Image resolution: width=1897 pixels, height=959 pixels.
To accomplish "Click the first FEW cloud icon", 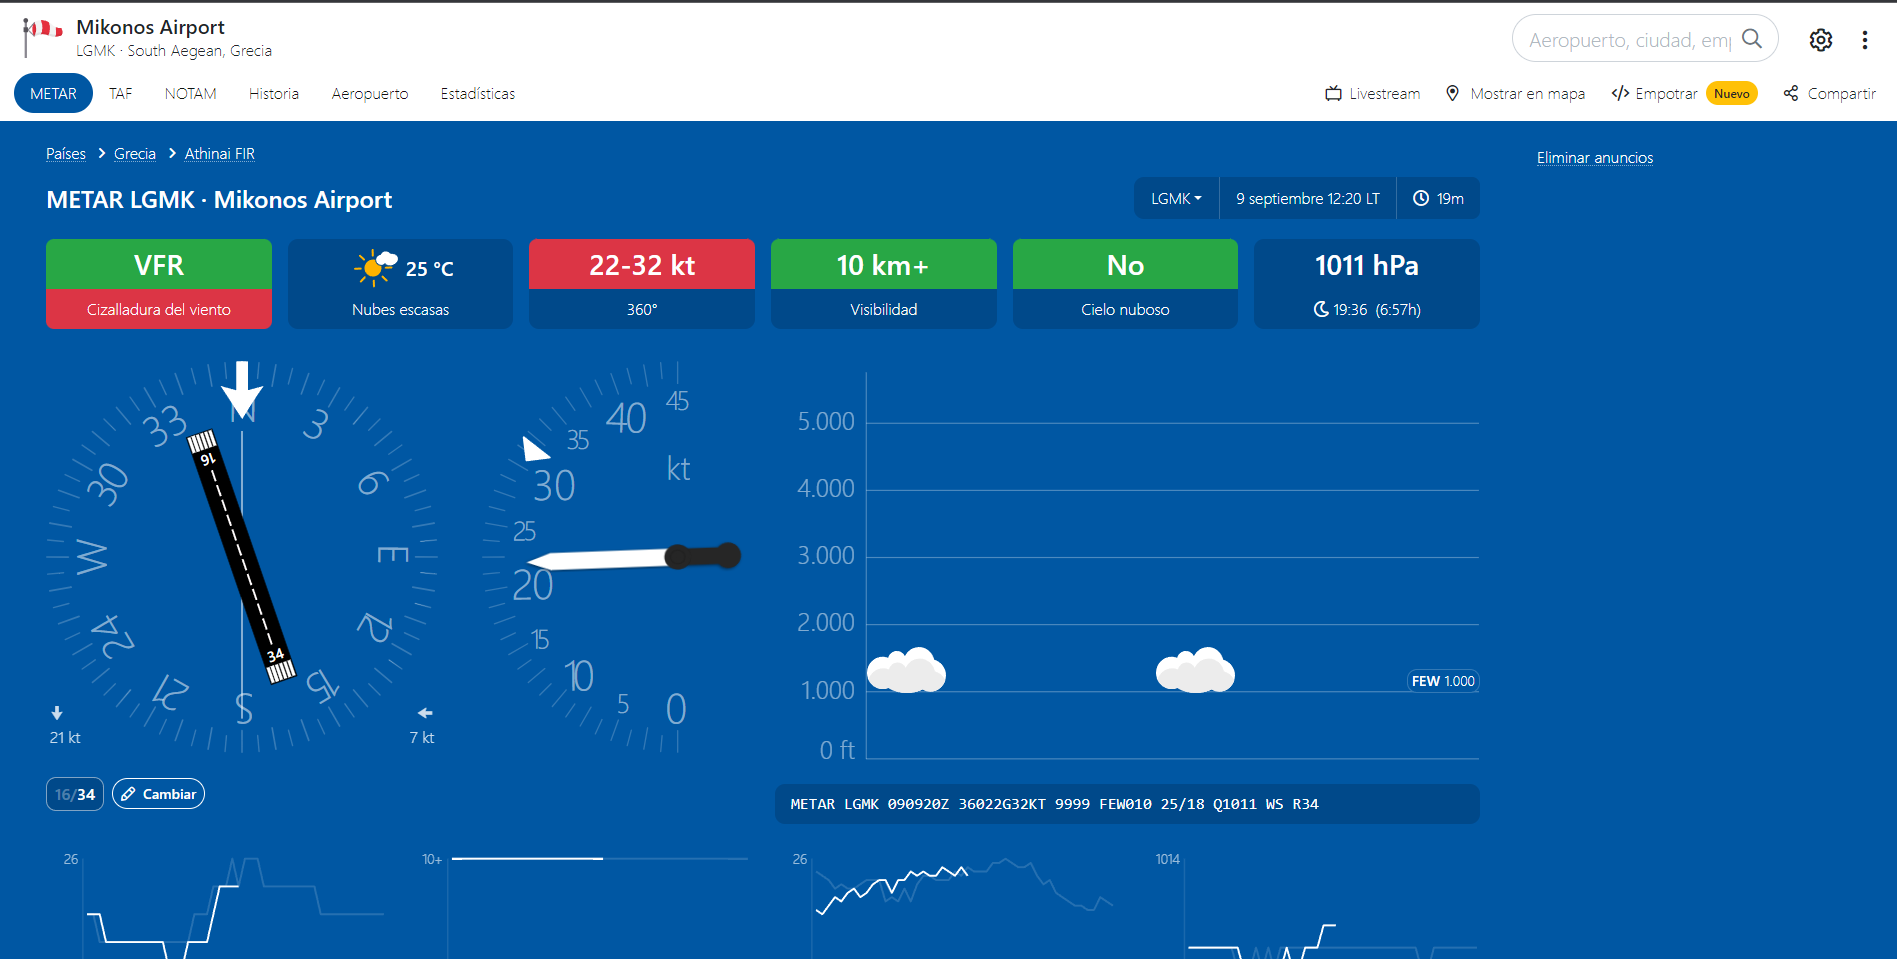I will pos(906,670).
